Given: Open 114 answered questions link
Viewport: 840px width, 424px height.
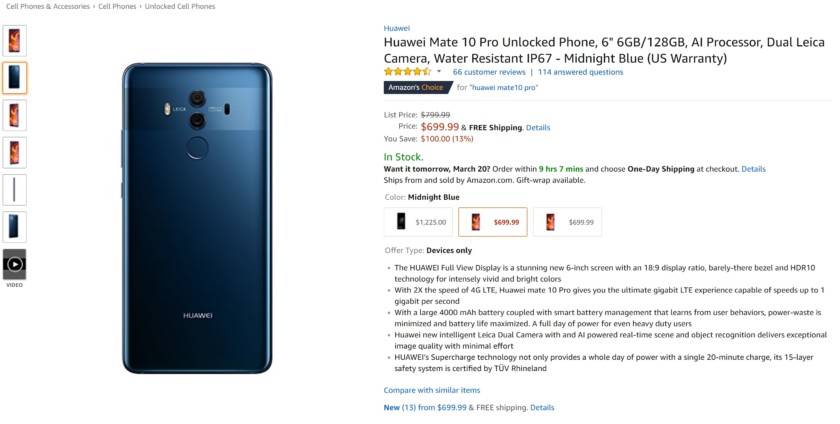Looking at the screenshot, I should point(580,72).
